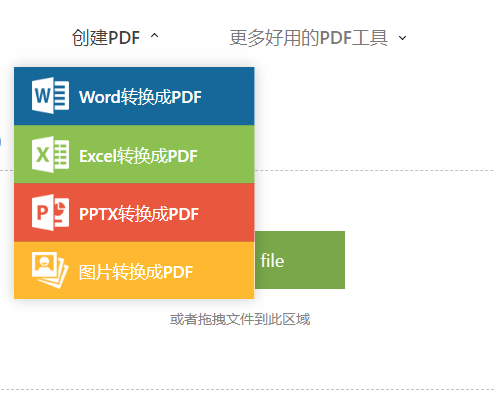The height and width of the screenshot is (407, 495).
Task: Click the Word document icon
Action: click(50, 95)
